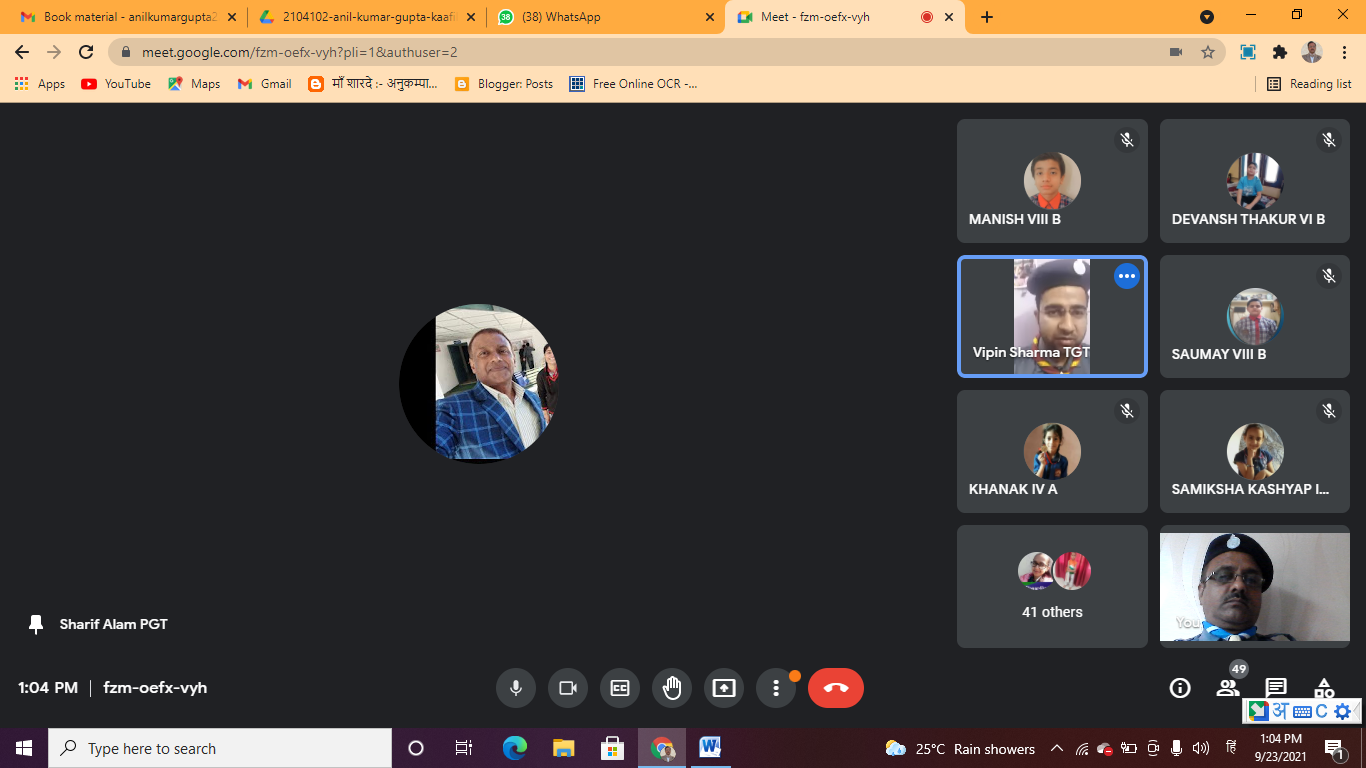The image size is (1366, 768).
Task: Select DEVANSH THAKUR VI B tile
Action: coord(1255,181)
